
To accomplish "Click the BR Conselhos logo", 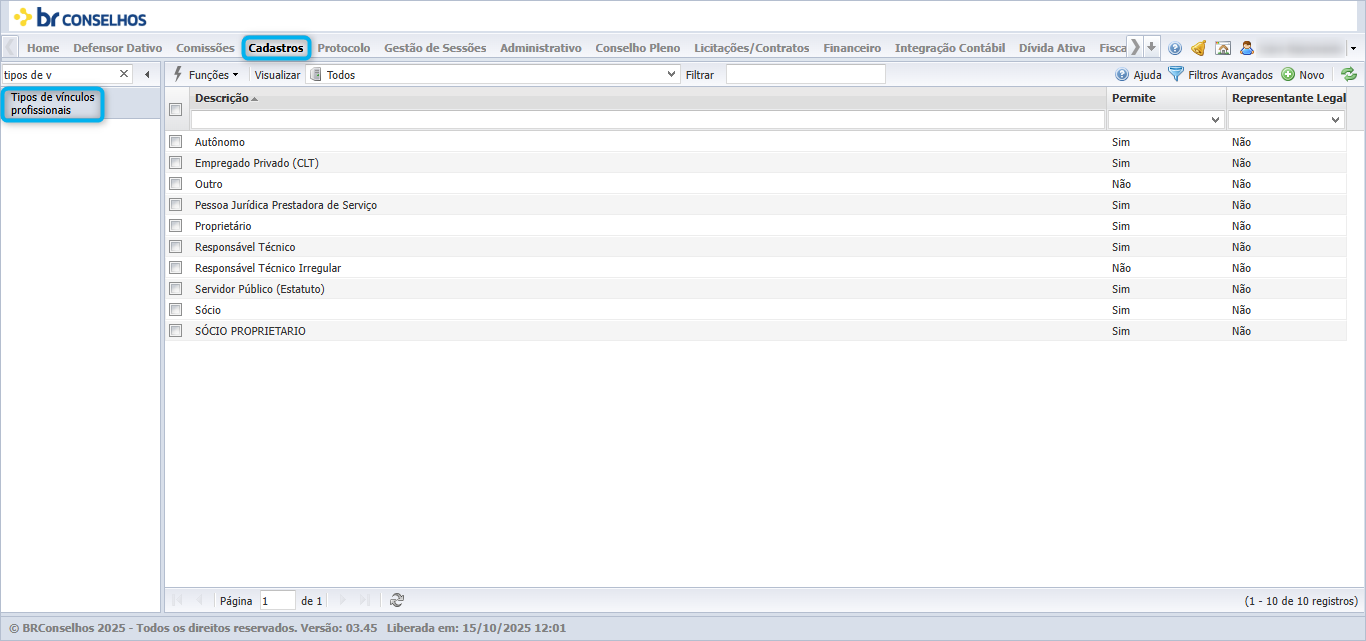I will coord(80,17).
